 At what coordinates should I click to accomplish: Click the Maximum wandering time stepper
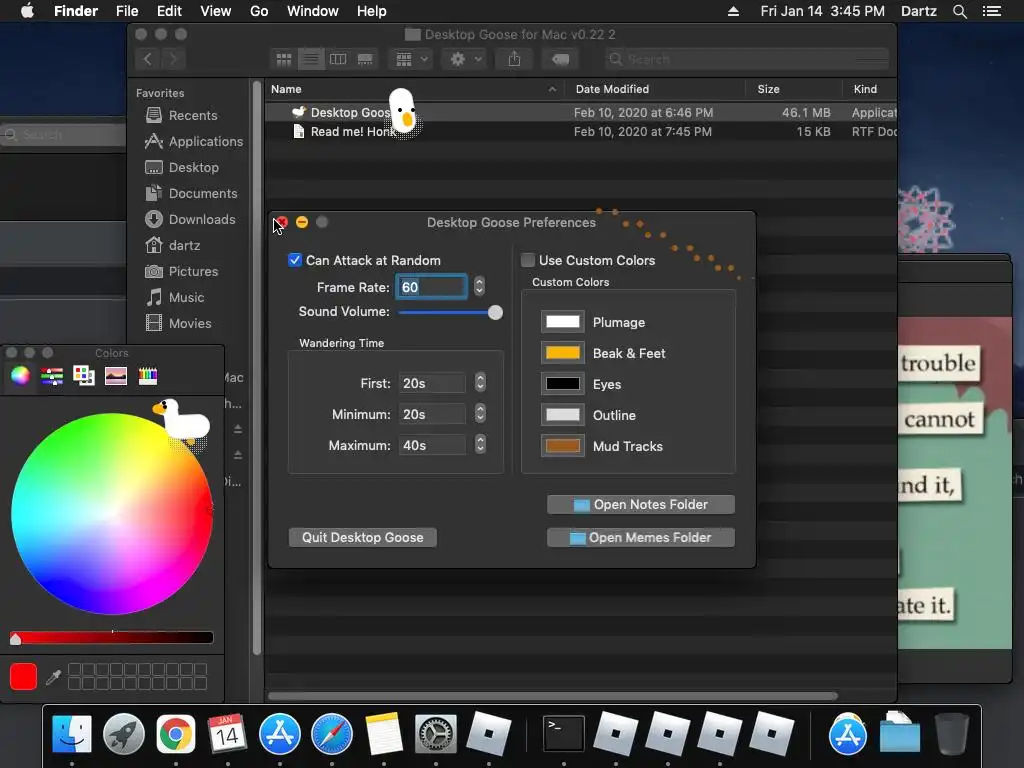coord(481,445)
